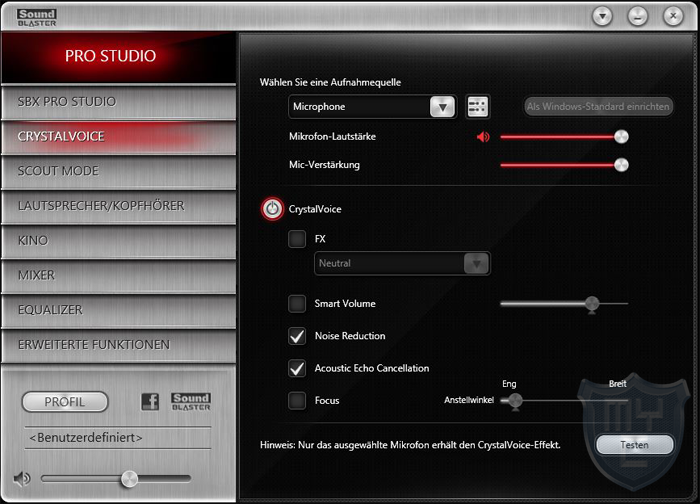Enable the FX checkbox
This screenshot has height=504, width=700.
297,239
